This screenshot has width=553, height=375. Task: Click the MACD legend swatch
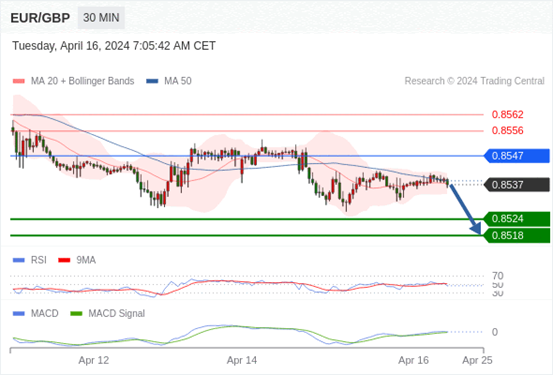[x=19, y=313]
